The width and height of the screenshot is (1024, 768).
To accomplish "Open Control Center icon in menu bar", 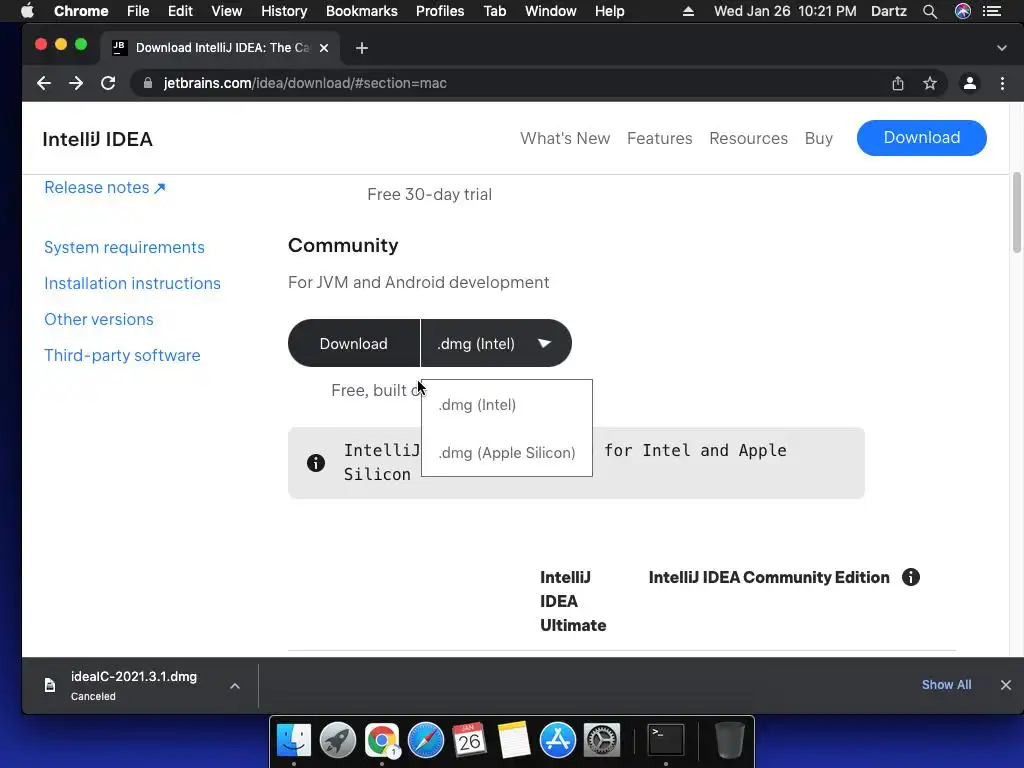I will point(992,11).
